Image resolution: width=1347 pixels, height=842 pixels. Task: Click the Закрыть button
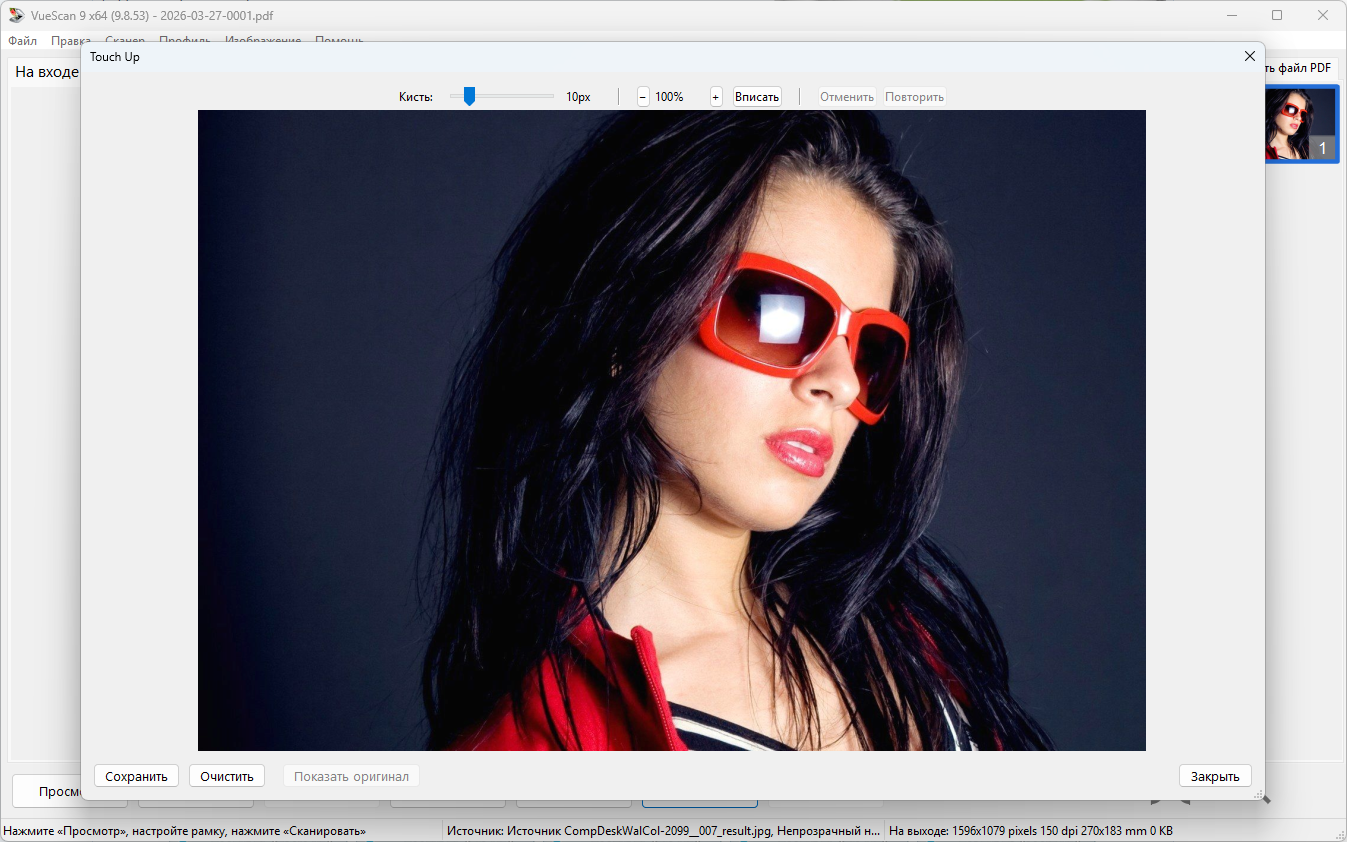point(1214,776)
